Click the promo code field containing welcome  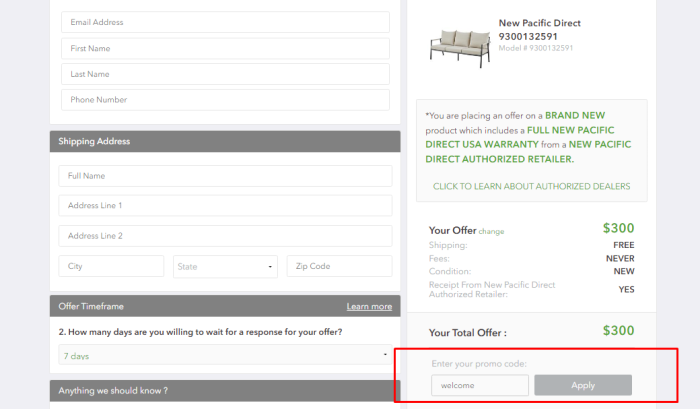pyautogui.click(x=480, y=385)
